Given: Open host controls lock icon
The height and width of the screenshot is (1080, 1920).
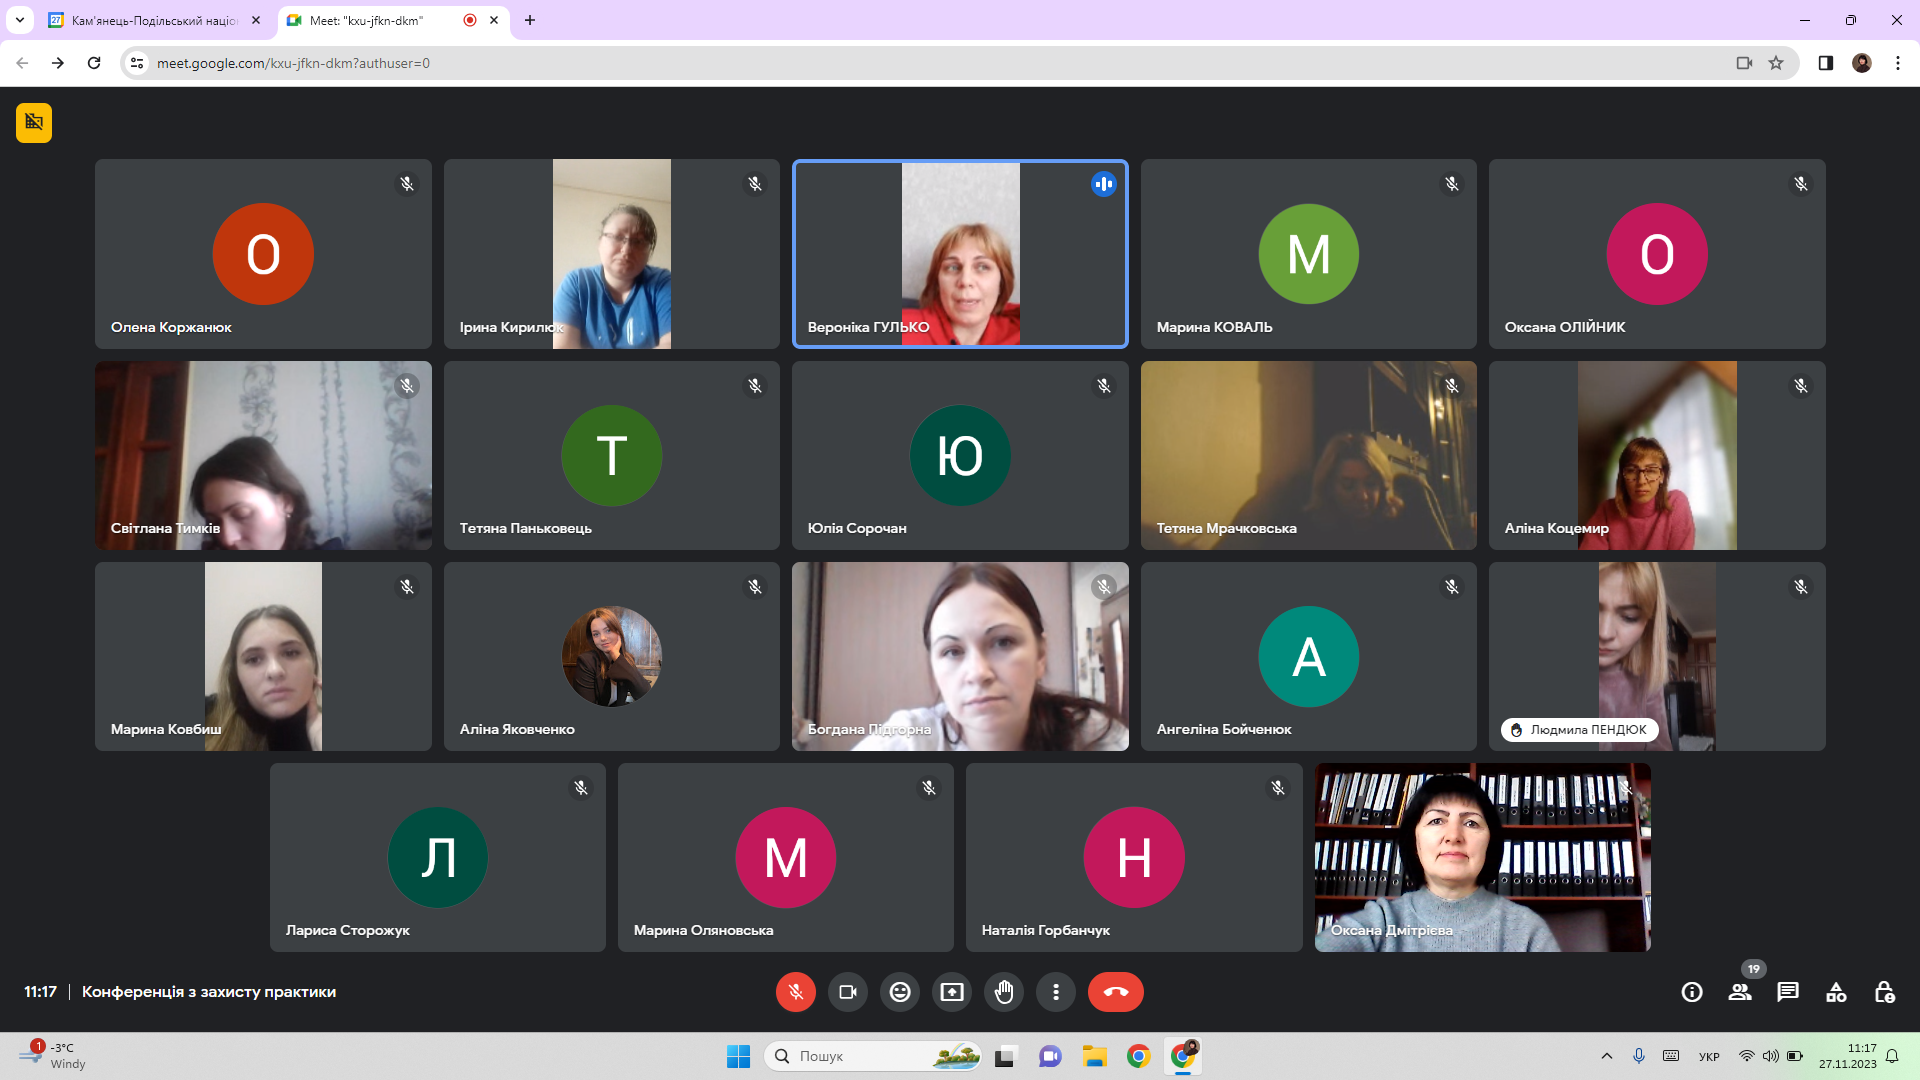Looking at the screenshot, I should (x=1884, y=992).
